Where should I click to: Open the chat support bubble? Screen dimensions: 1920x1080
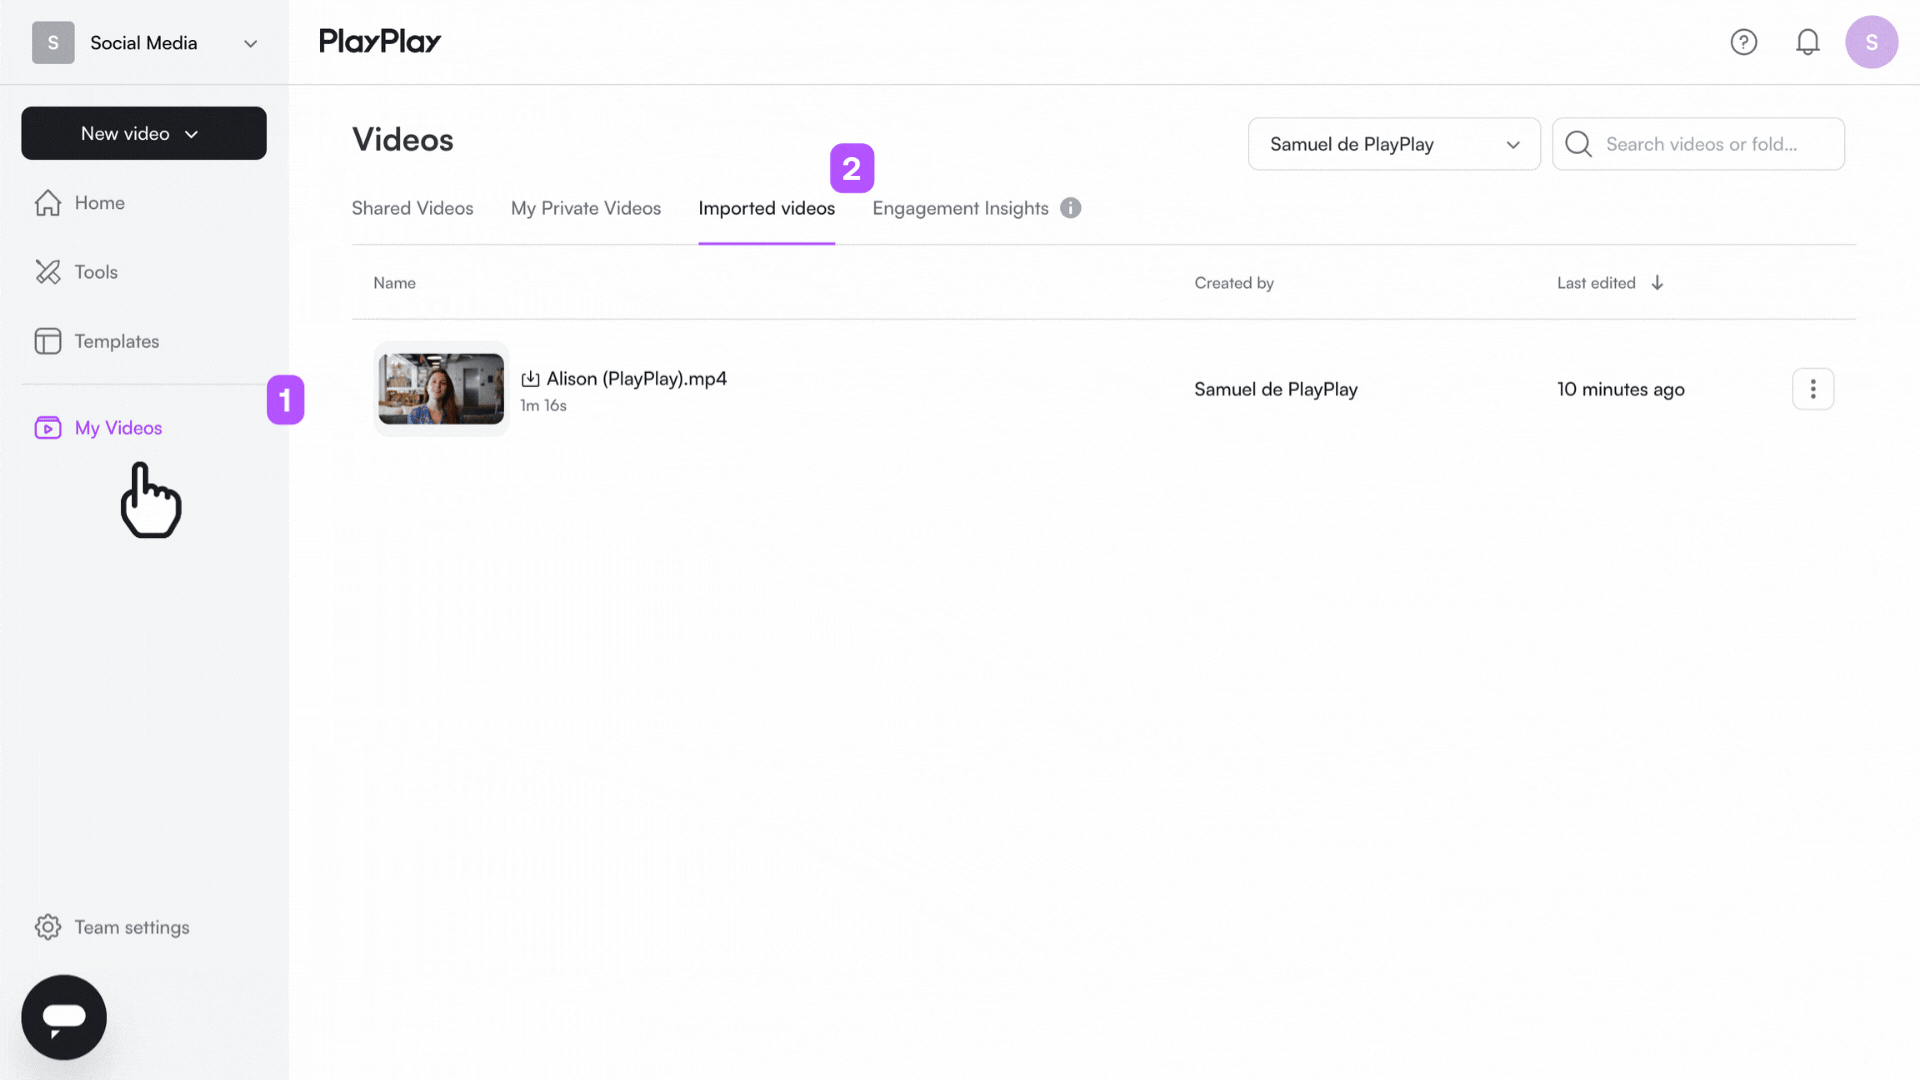click(x=64, y=1017)
